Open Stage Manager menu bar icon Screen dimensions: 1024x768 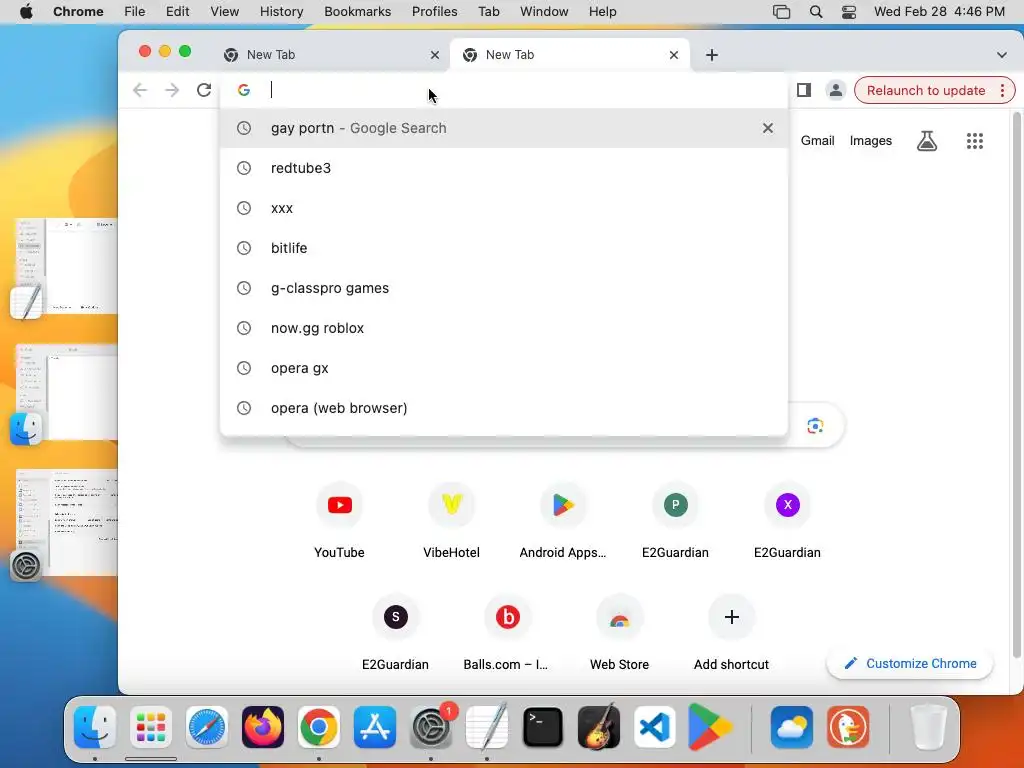tap(782, 12)
